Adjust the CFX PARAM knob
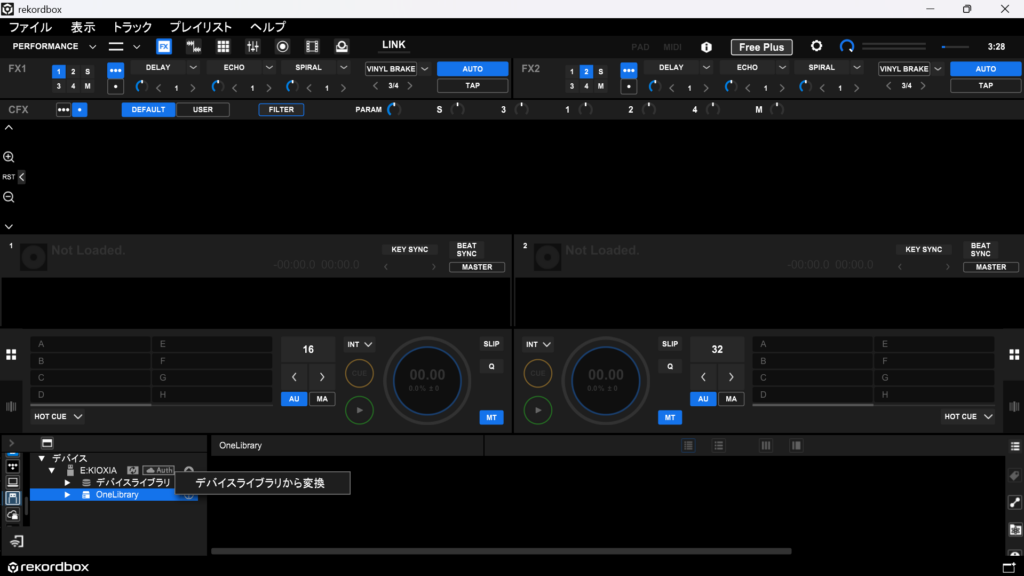Image resolution: width=1024 pixels, height=576 pixels. (393, 109)
